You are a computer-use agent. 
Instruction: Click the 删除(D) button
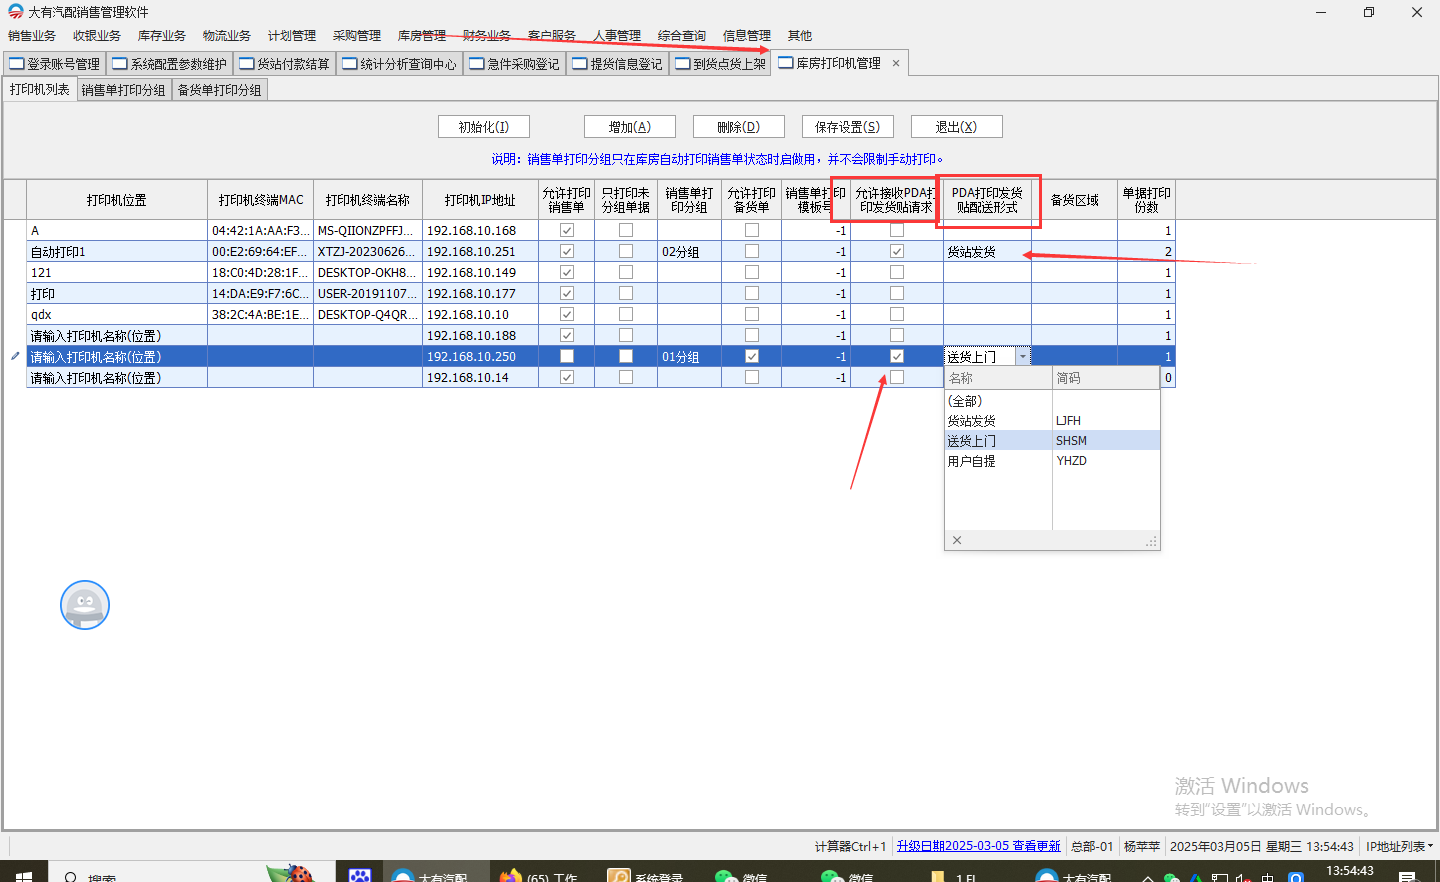tap(739, 127)
